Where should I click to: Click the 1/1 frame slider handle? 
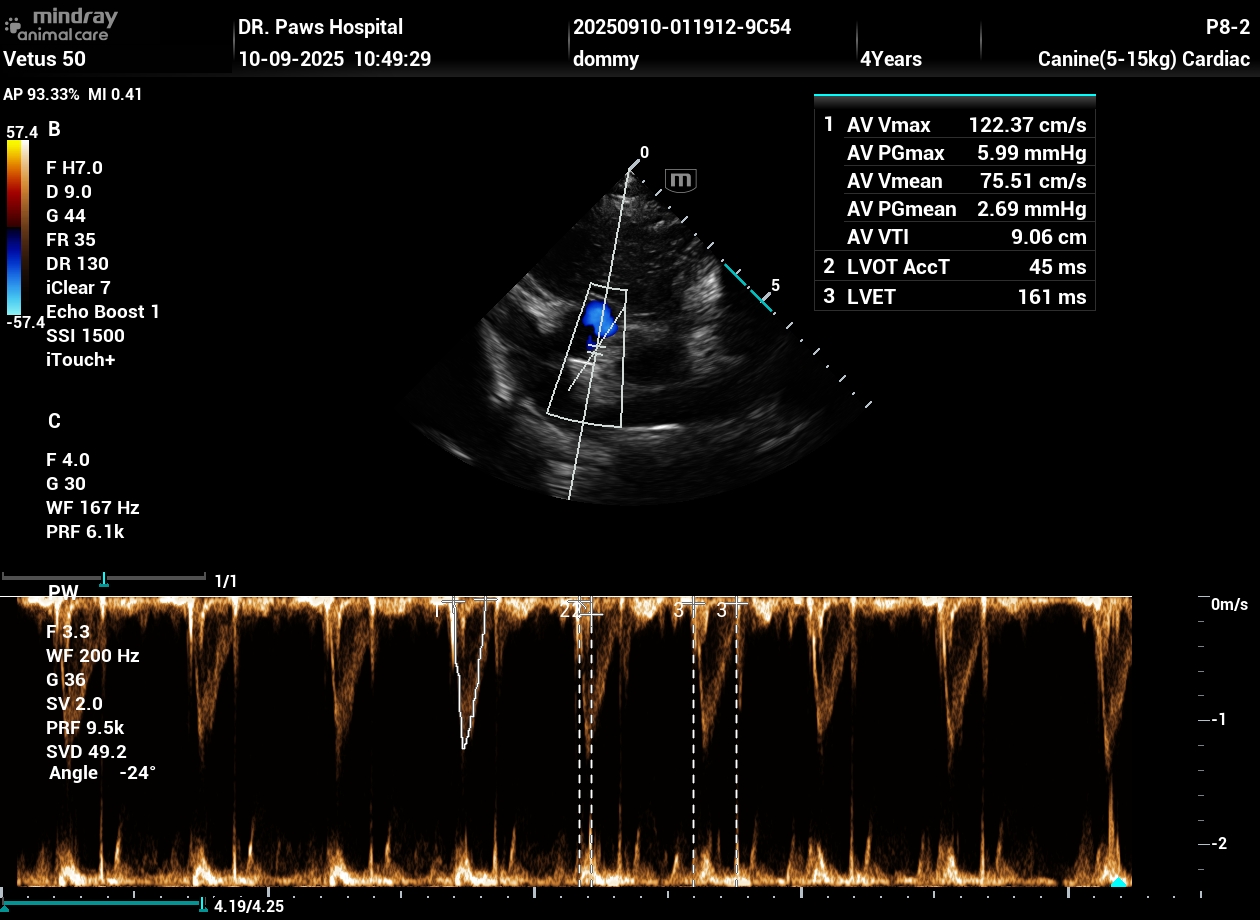point(104,580)
